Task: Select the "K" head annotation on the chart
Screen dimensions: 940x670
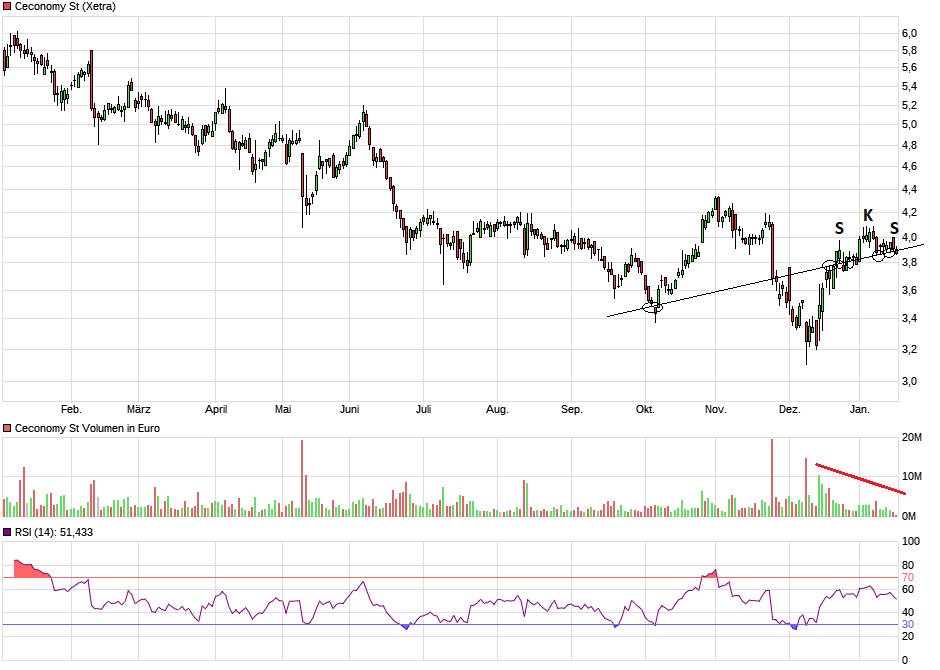Action: [x=868, y=215]
